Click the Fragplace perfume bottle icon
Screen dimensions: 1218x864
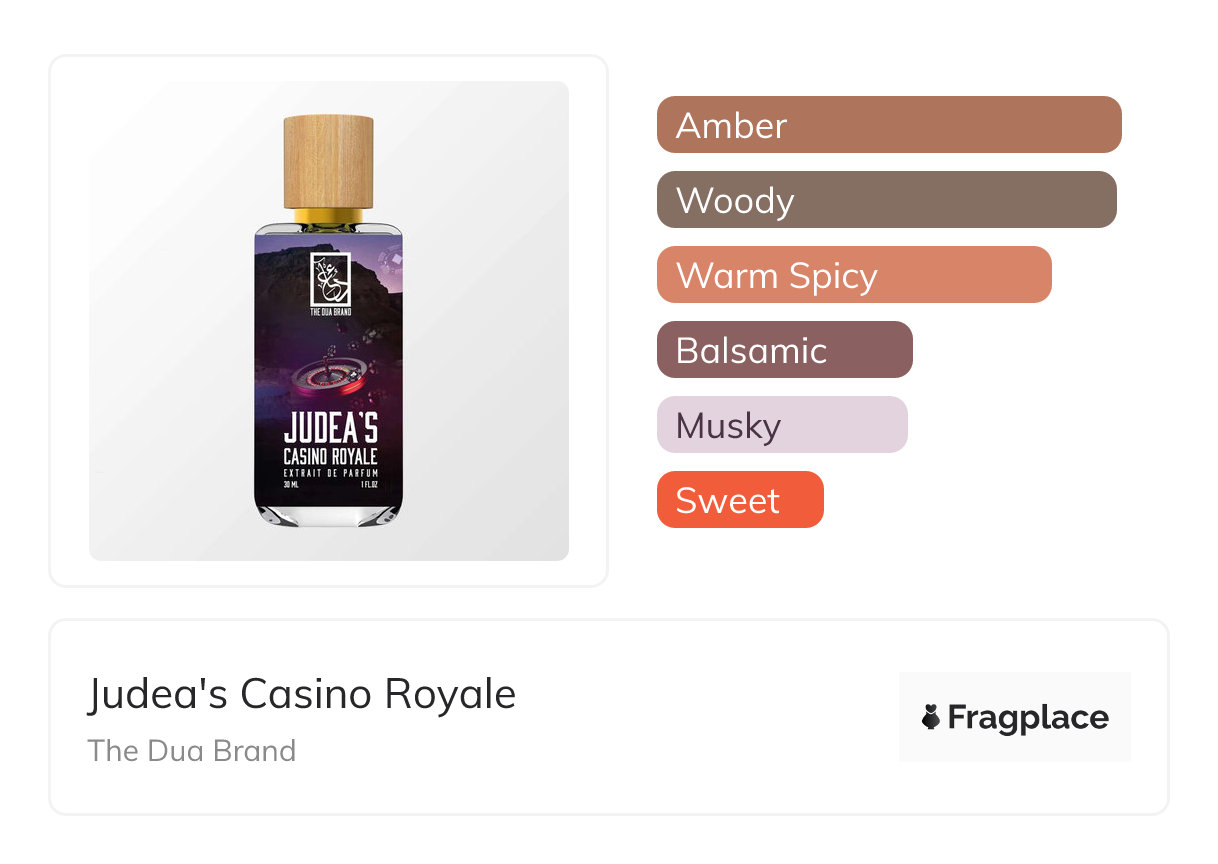click(x=931, y=717)
